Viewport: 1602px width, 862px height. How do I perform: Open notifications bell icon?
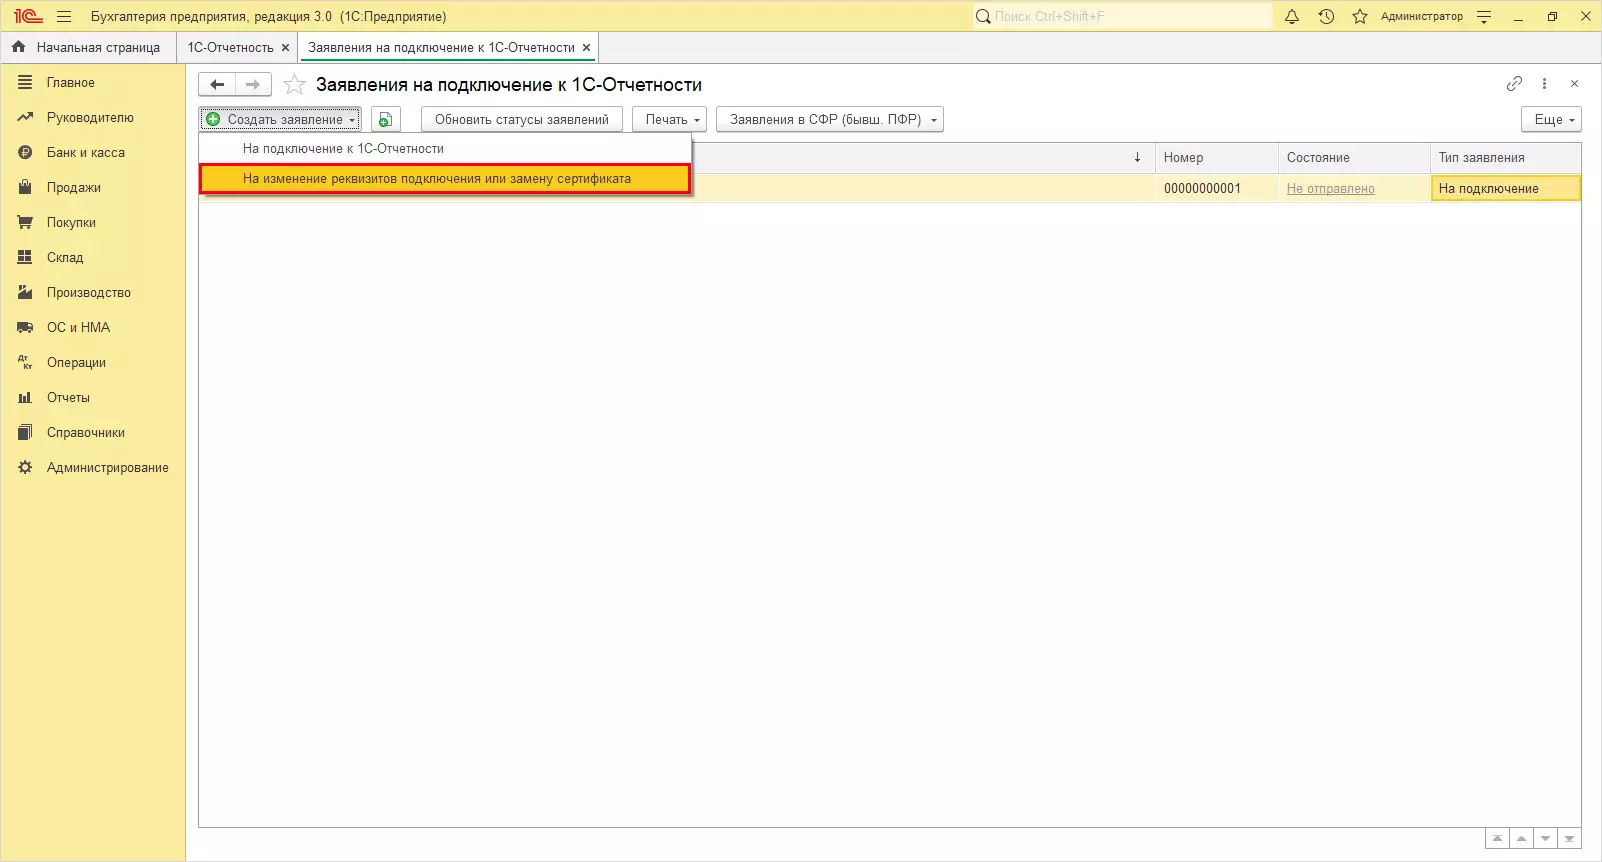1292,16
